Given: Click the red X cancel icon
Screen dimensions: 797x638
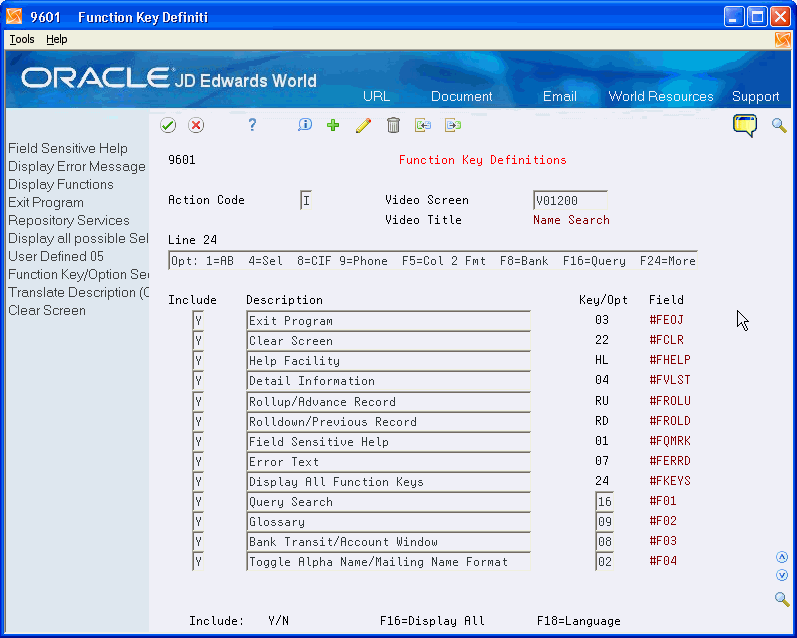Looking at the screenshot, I should click(196, 125).
